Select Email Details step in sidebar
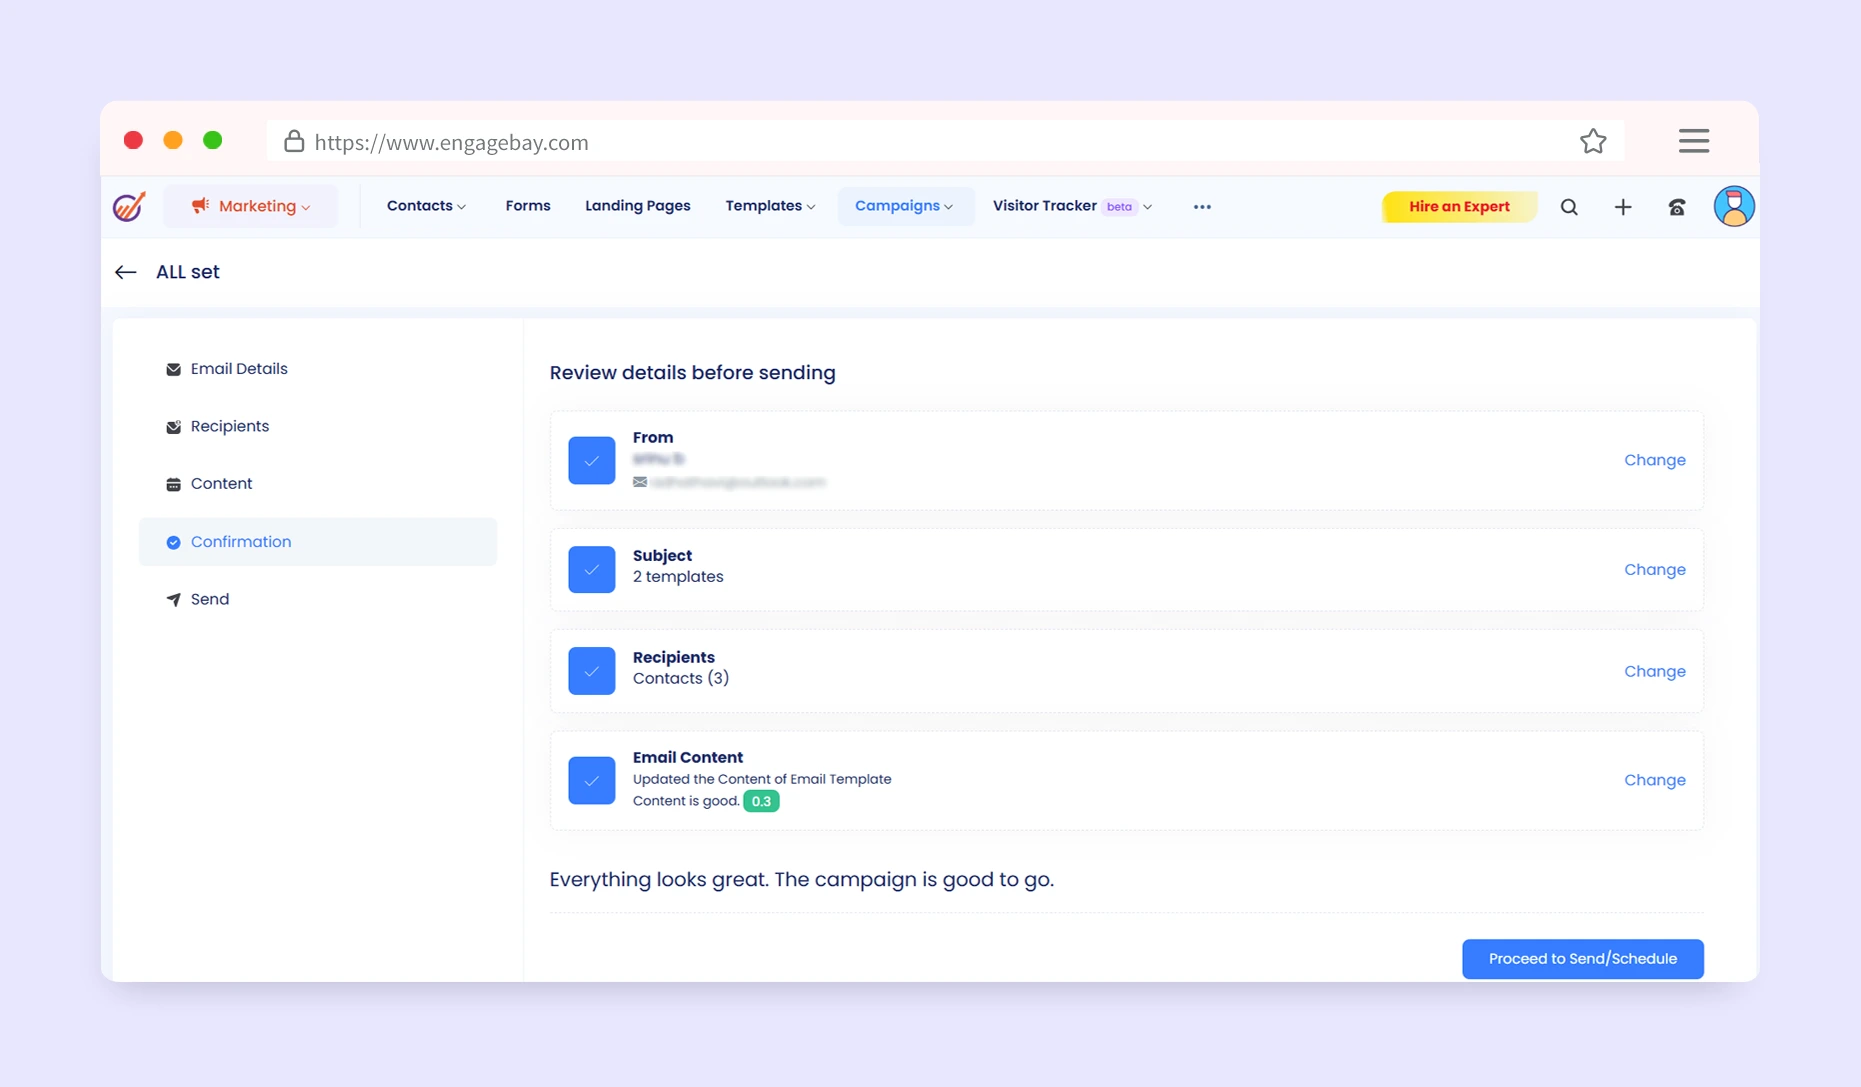 coord(239,369)
